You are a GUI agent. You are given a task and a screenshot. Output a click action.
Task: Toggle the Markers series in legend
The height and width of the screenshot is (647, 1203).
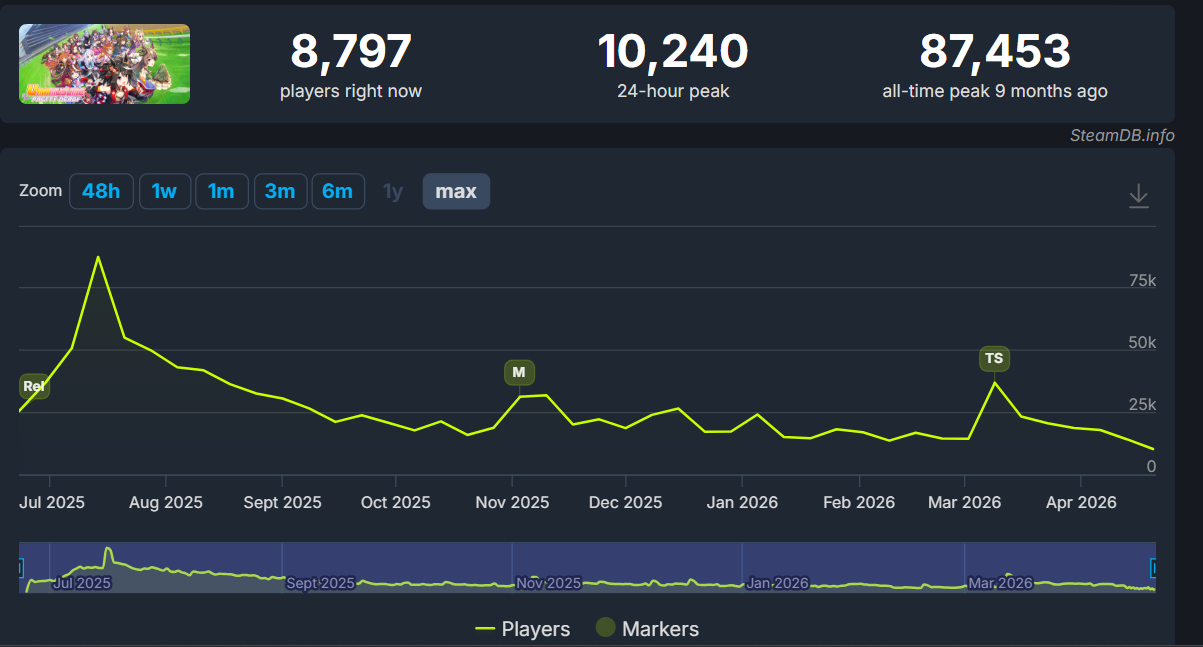click(x=647, y=629)
